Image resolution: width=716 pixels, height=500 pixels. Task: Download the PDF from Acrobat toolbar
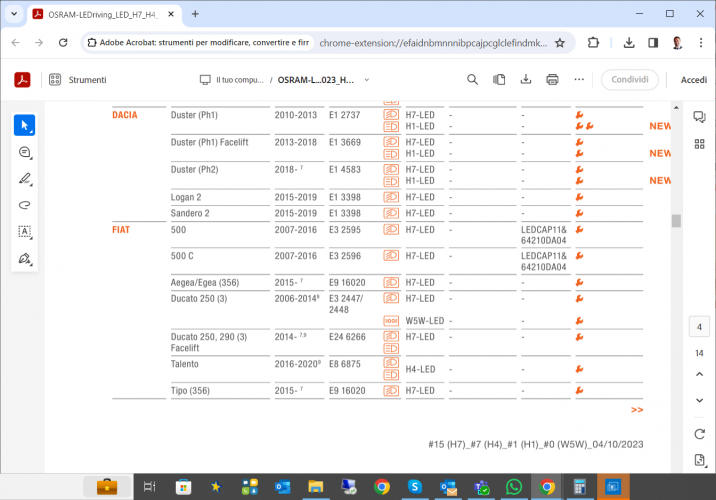(x=526, y=80)
